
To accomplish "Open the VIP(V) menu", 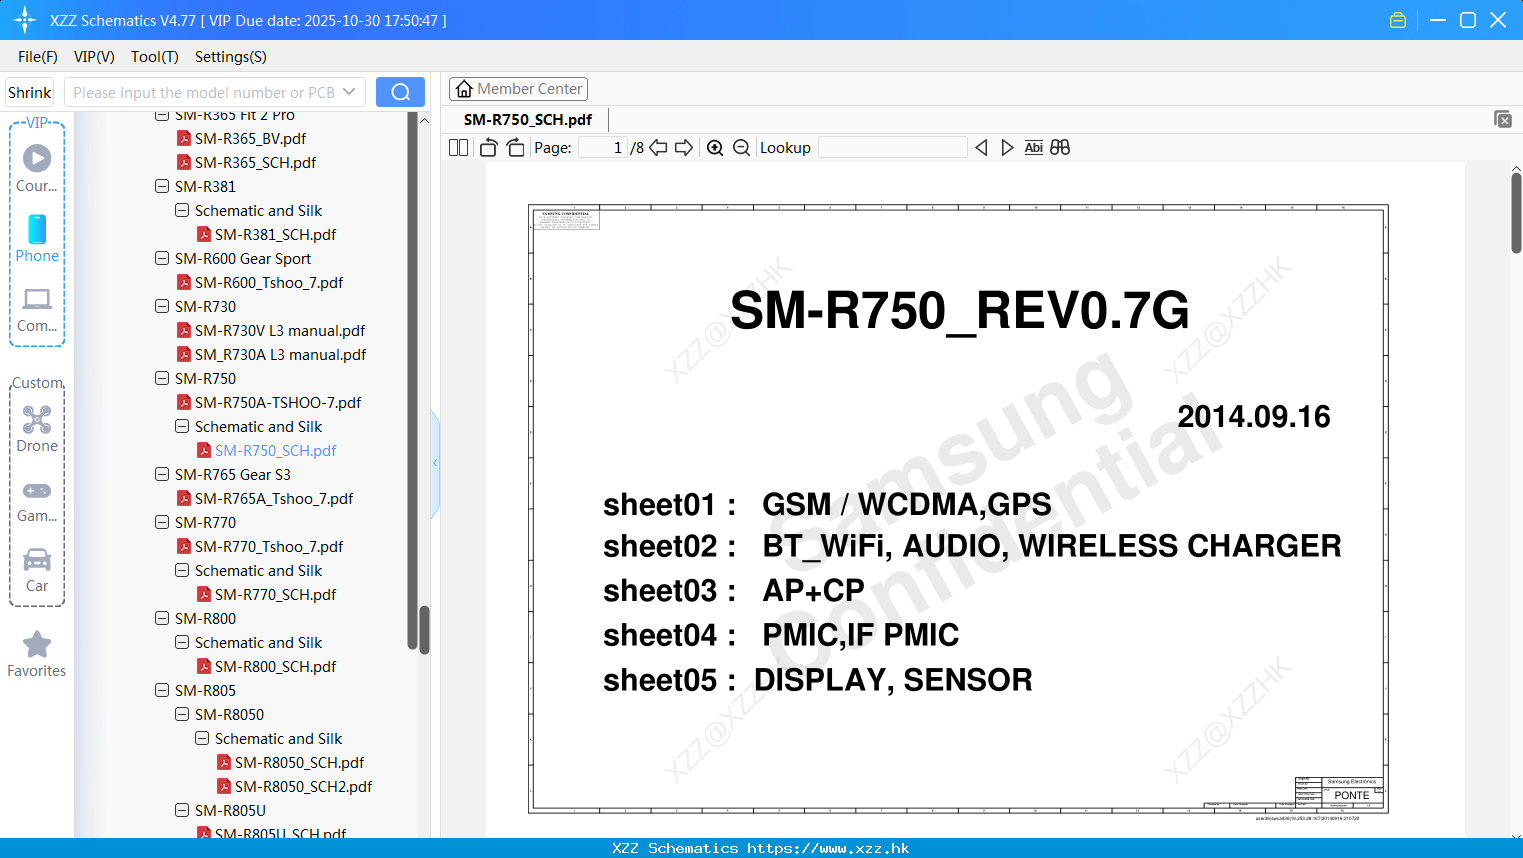I will pos(94,57).
